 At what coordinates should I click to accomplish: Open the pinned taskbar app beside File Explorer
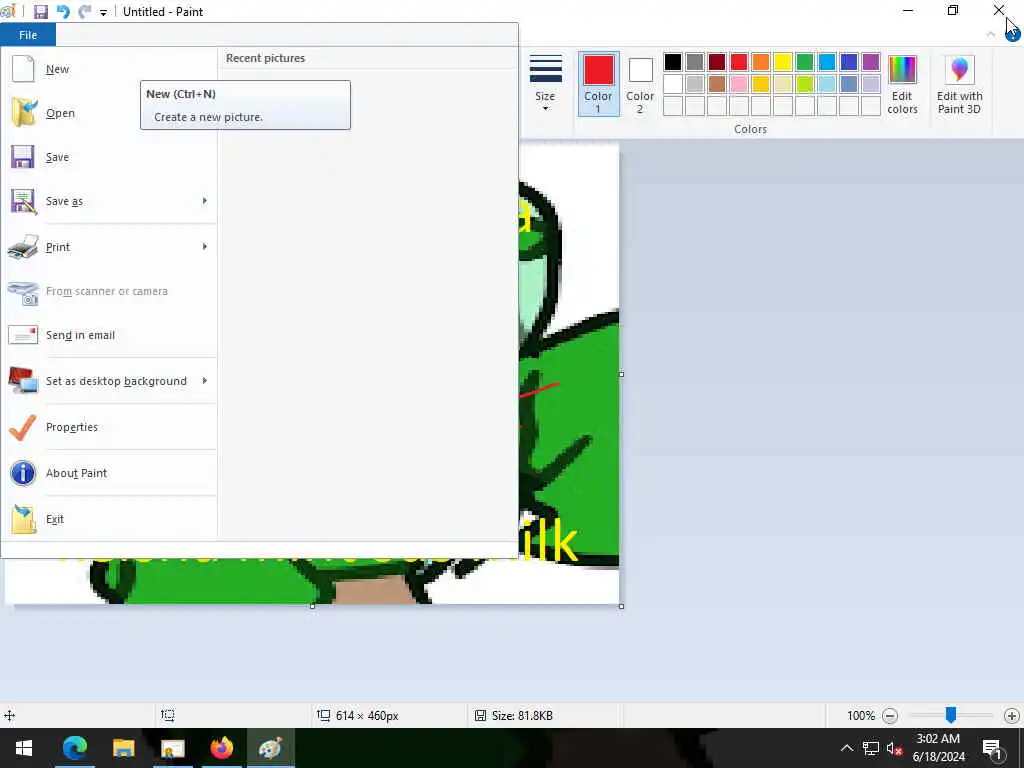point(172,748)
